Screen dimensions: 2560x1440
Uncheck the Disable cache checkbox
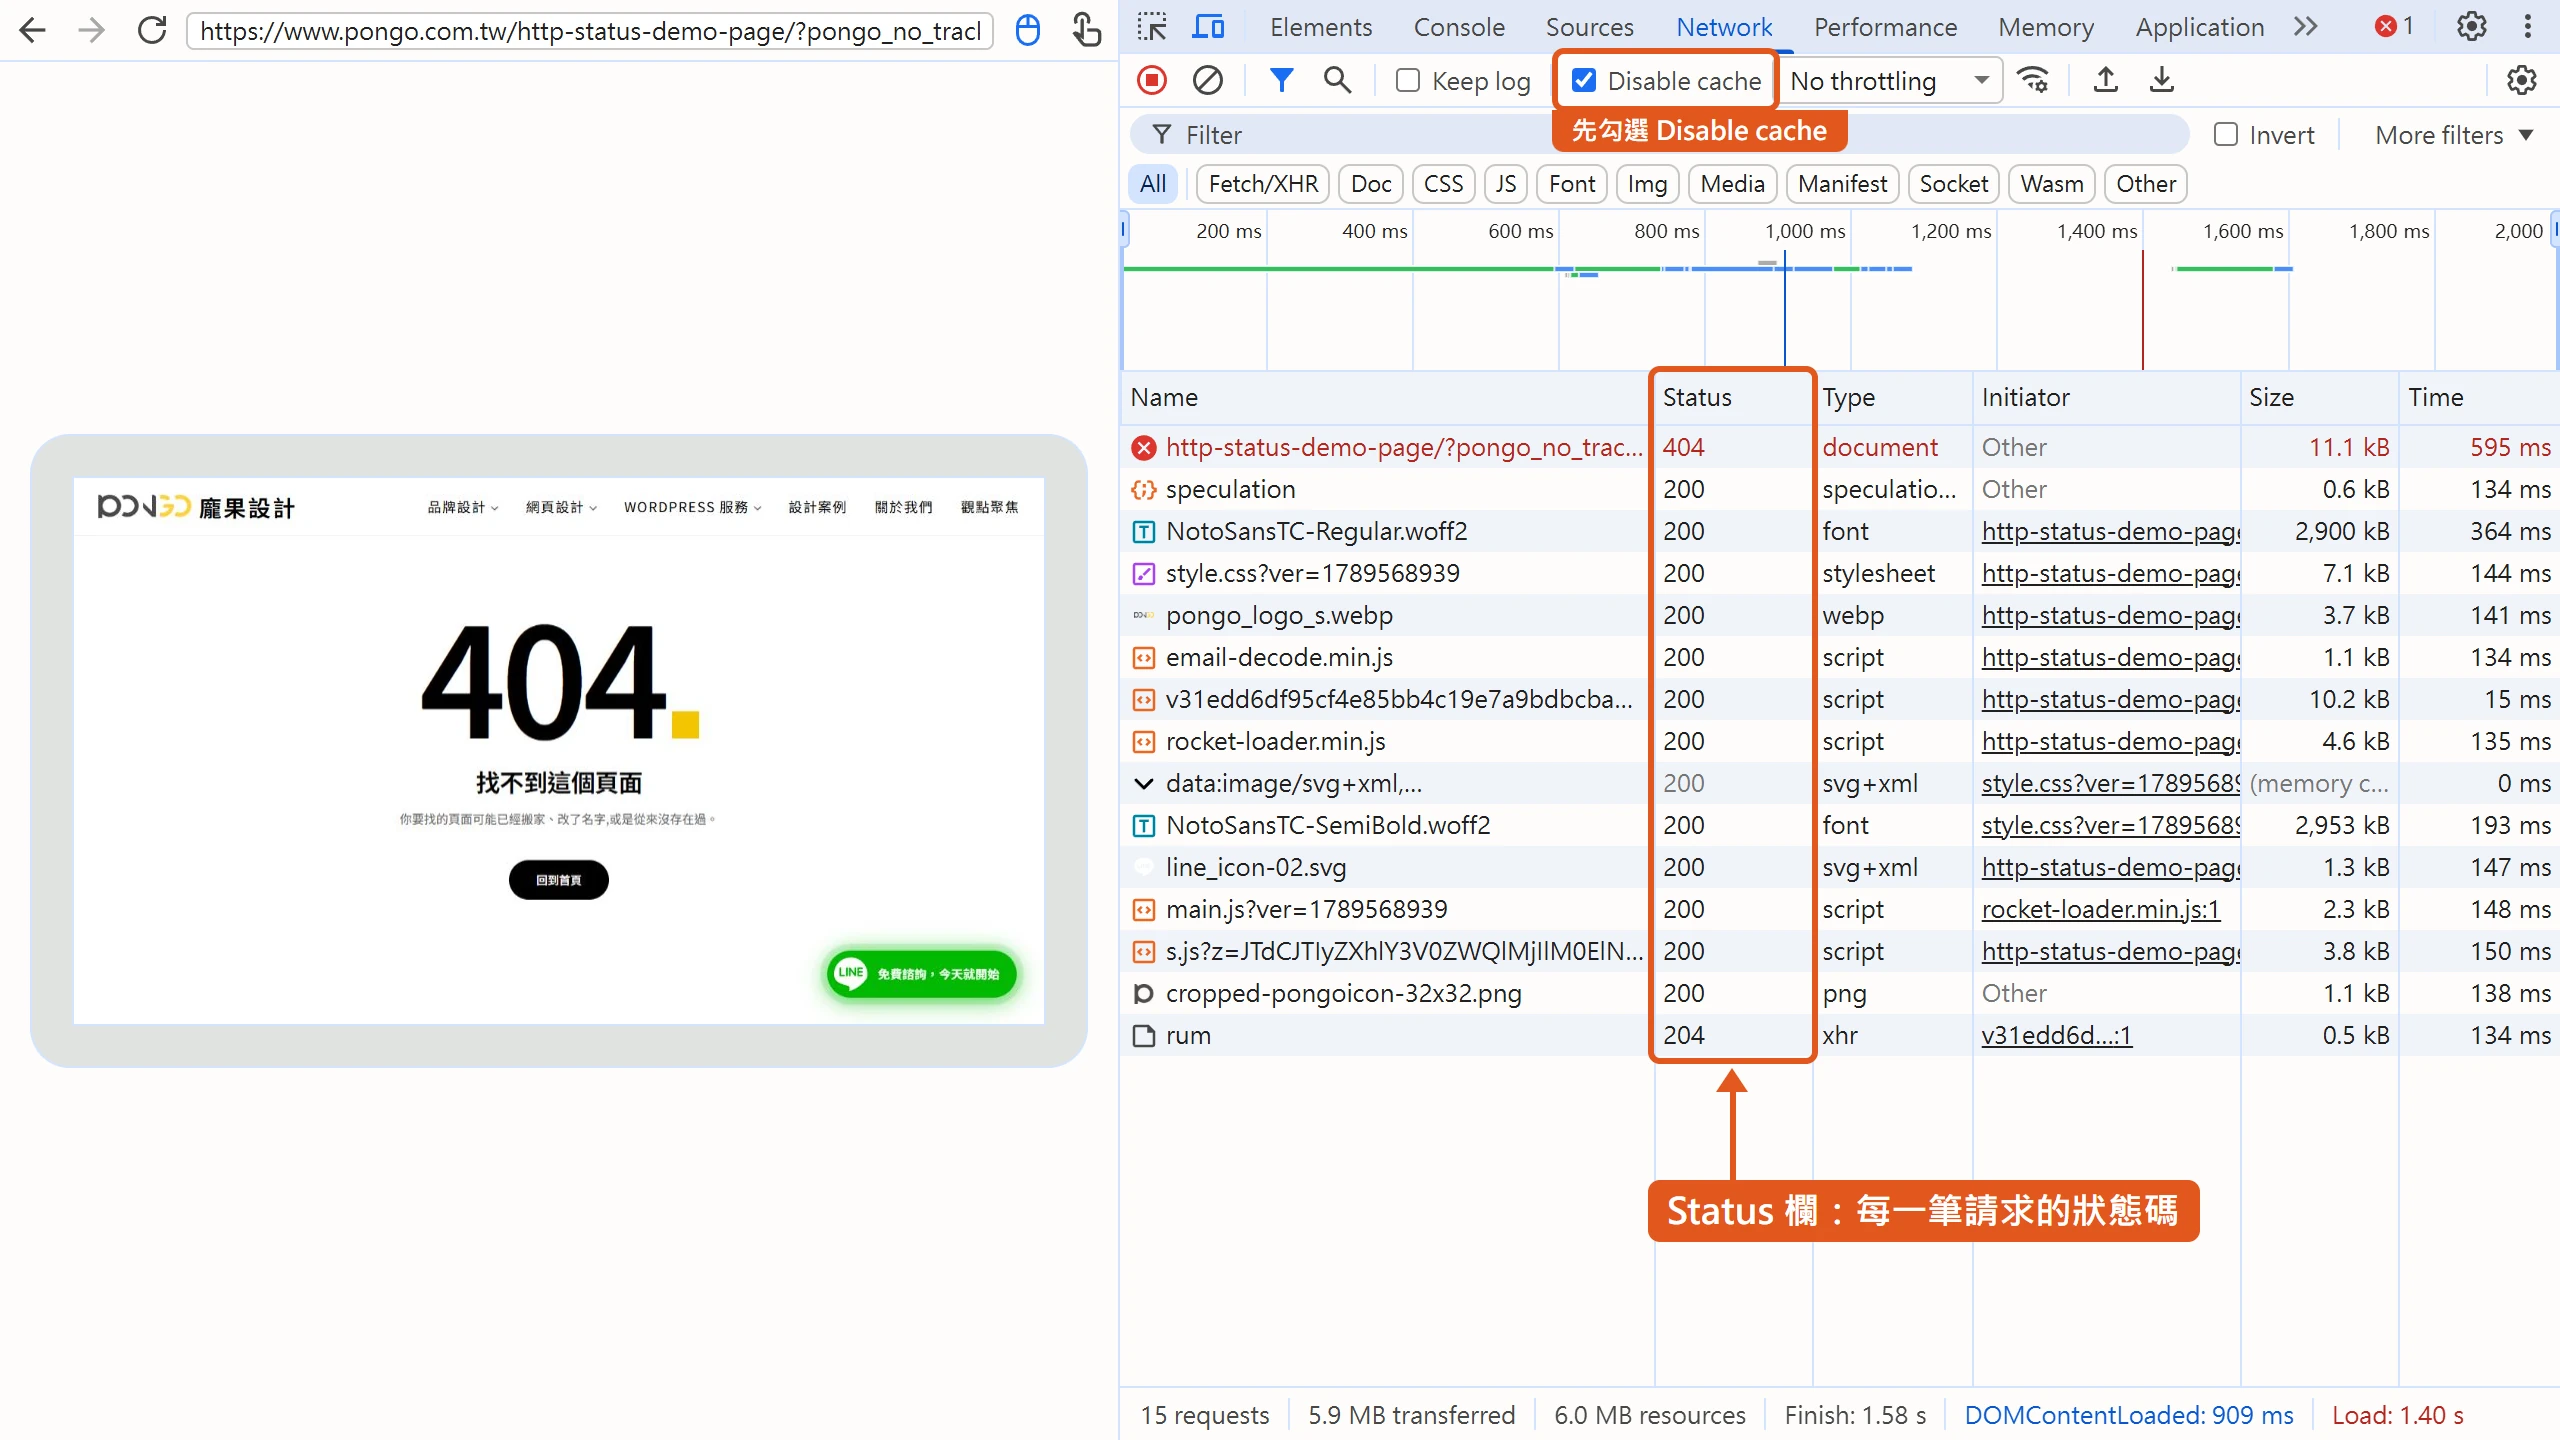click(1584, 80)
